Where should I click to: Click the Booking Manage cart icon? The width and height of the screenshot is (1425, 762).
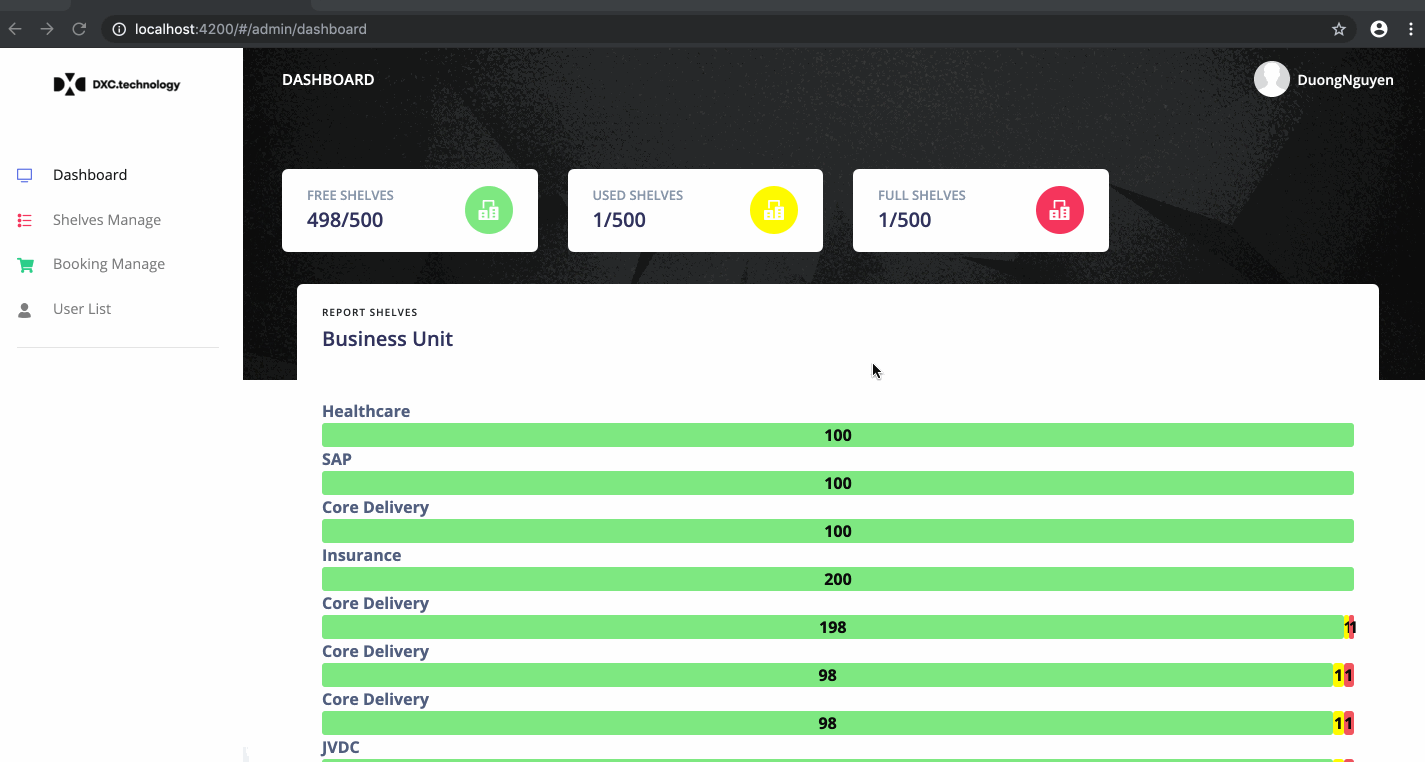pos(25,265)
